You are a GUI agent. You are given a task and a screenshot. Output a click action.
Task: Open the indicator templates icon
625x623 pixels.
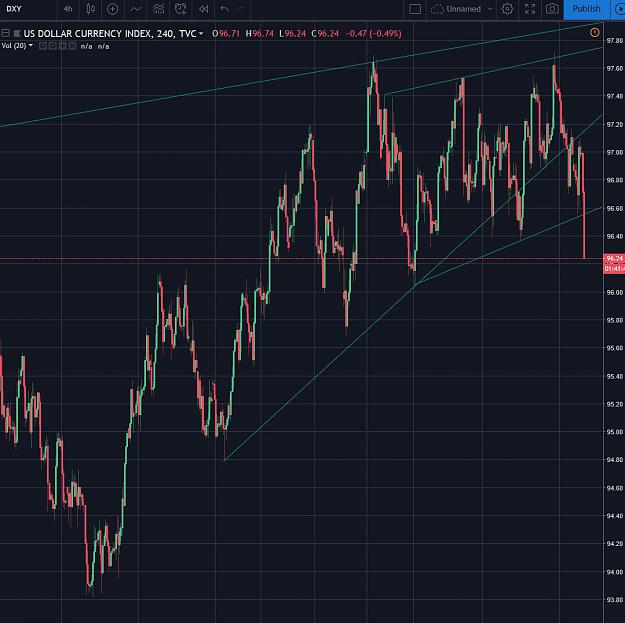point(159,9)
